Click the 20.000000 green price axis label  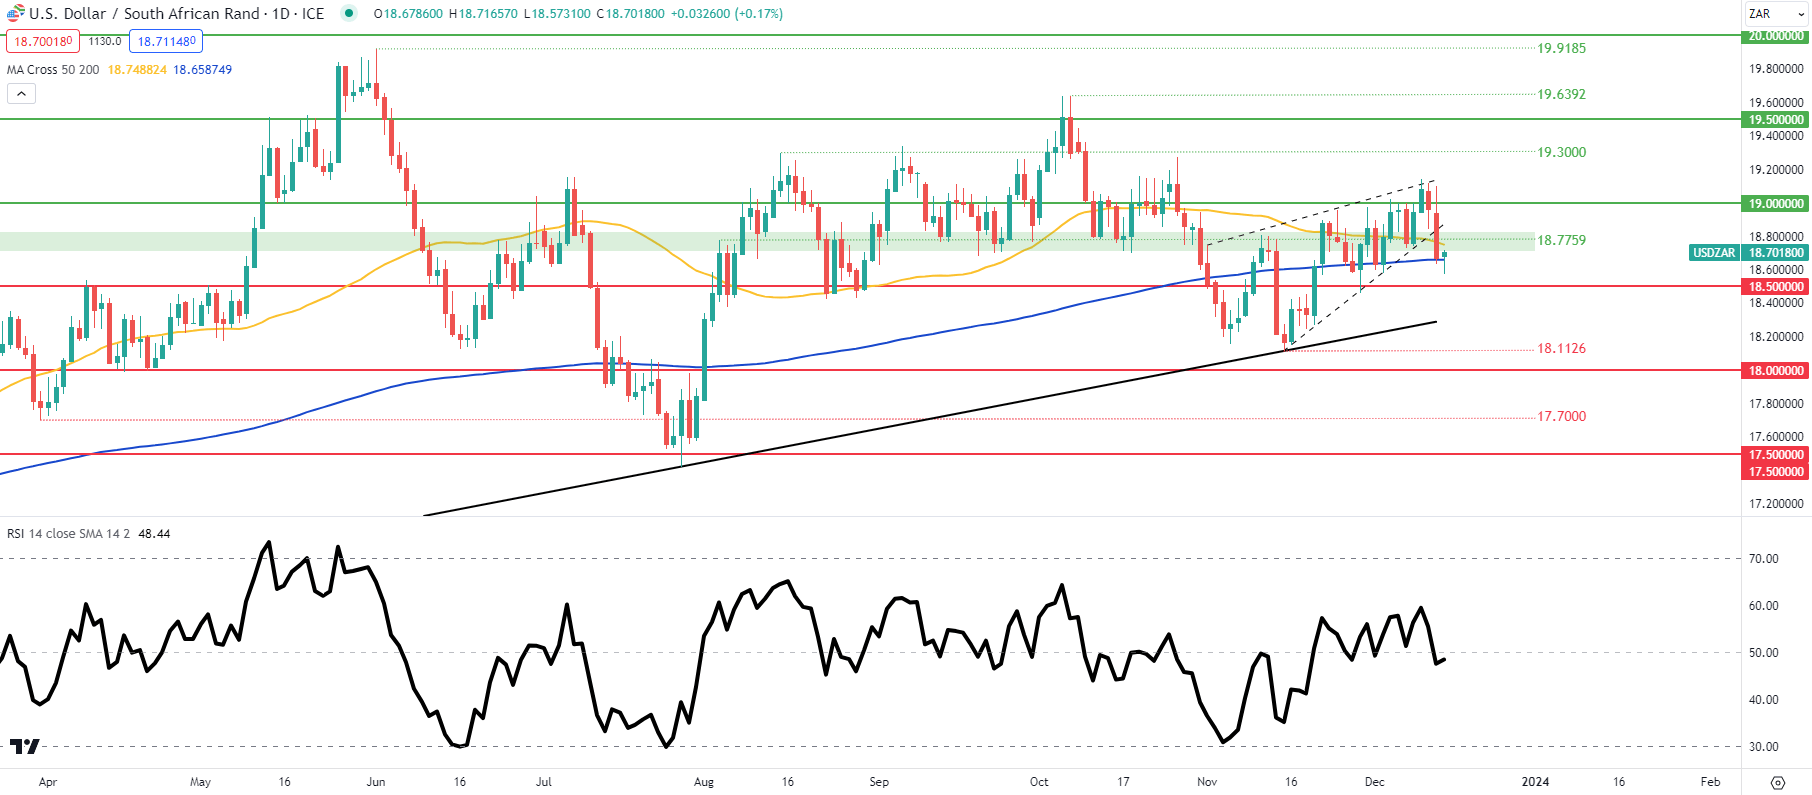pyautogui.click(x=1776, y=36)
